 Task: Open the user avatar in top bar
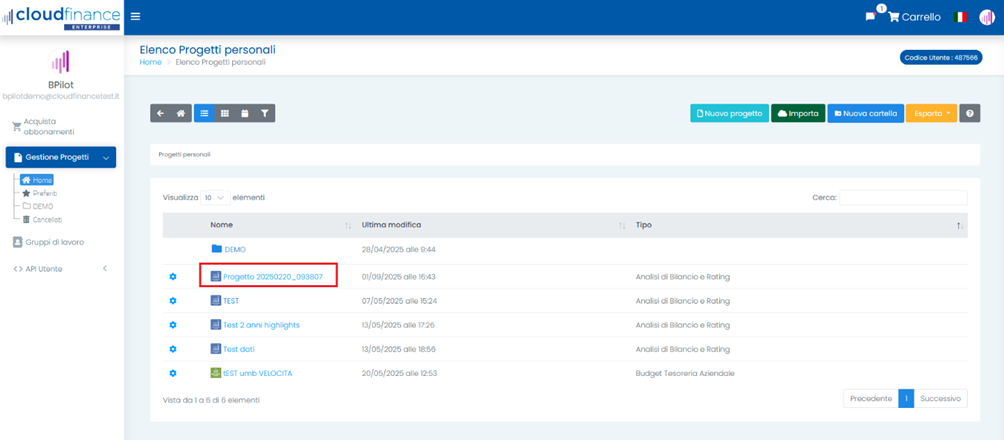[x=987, y=17]
